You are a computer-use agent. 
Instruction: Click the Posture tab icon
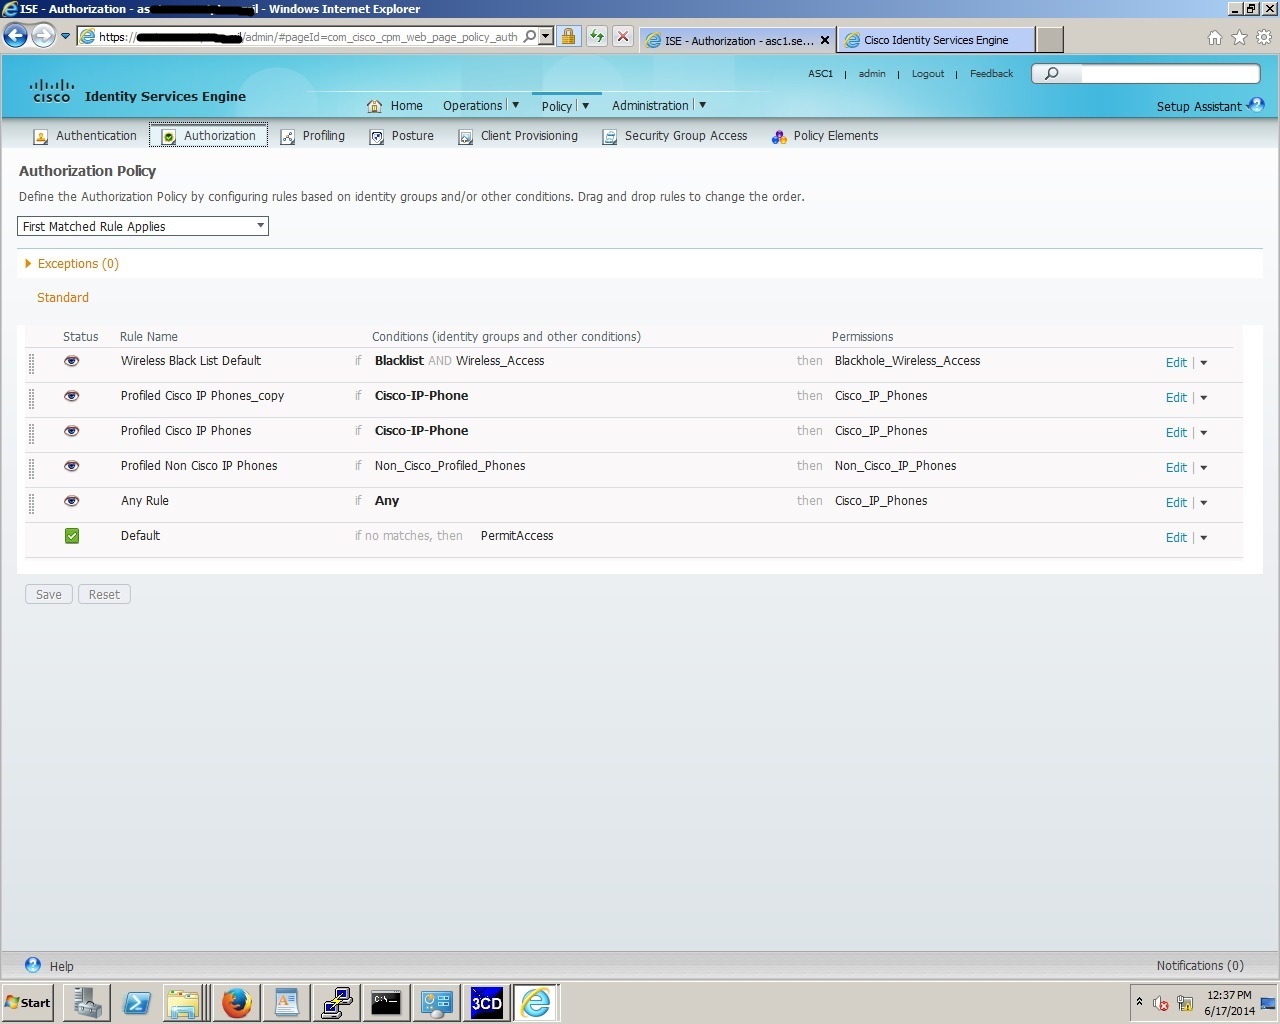pos(377,137)
